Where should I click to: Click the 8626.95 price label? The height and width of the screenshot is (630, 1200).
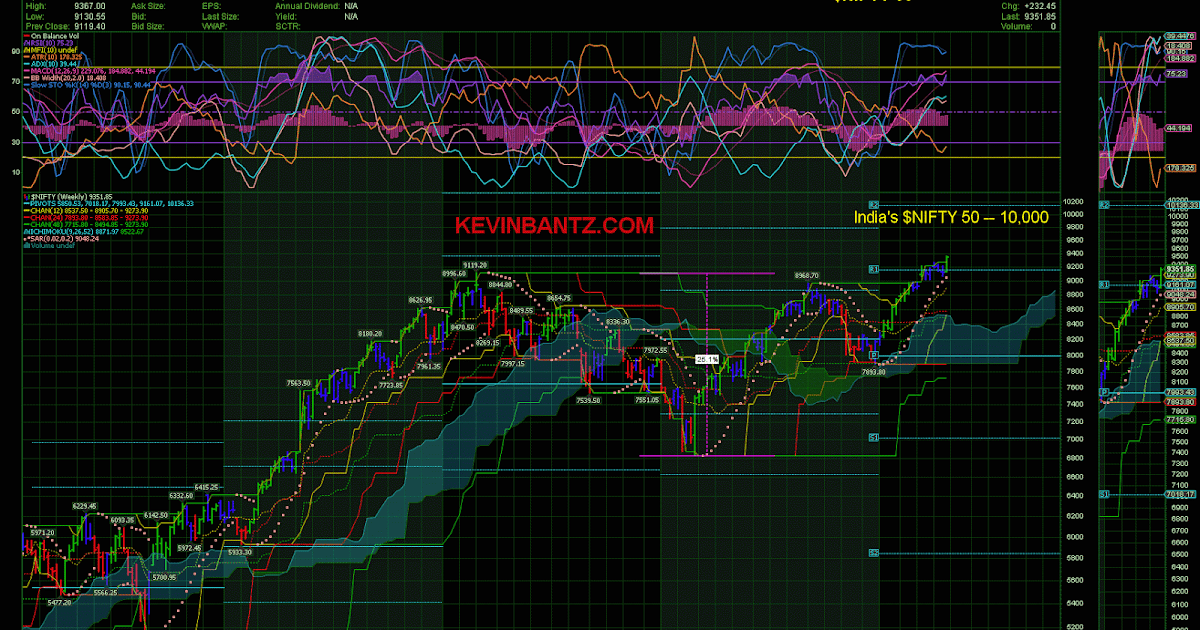tap(420, 300)
